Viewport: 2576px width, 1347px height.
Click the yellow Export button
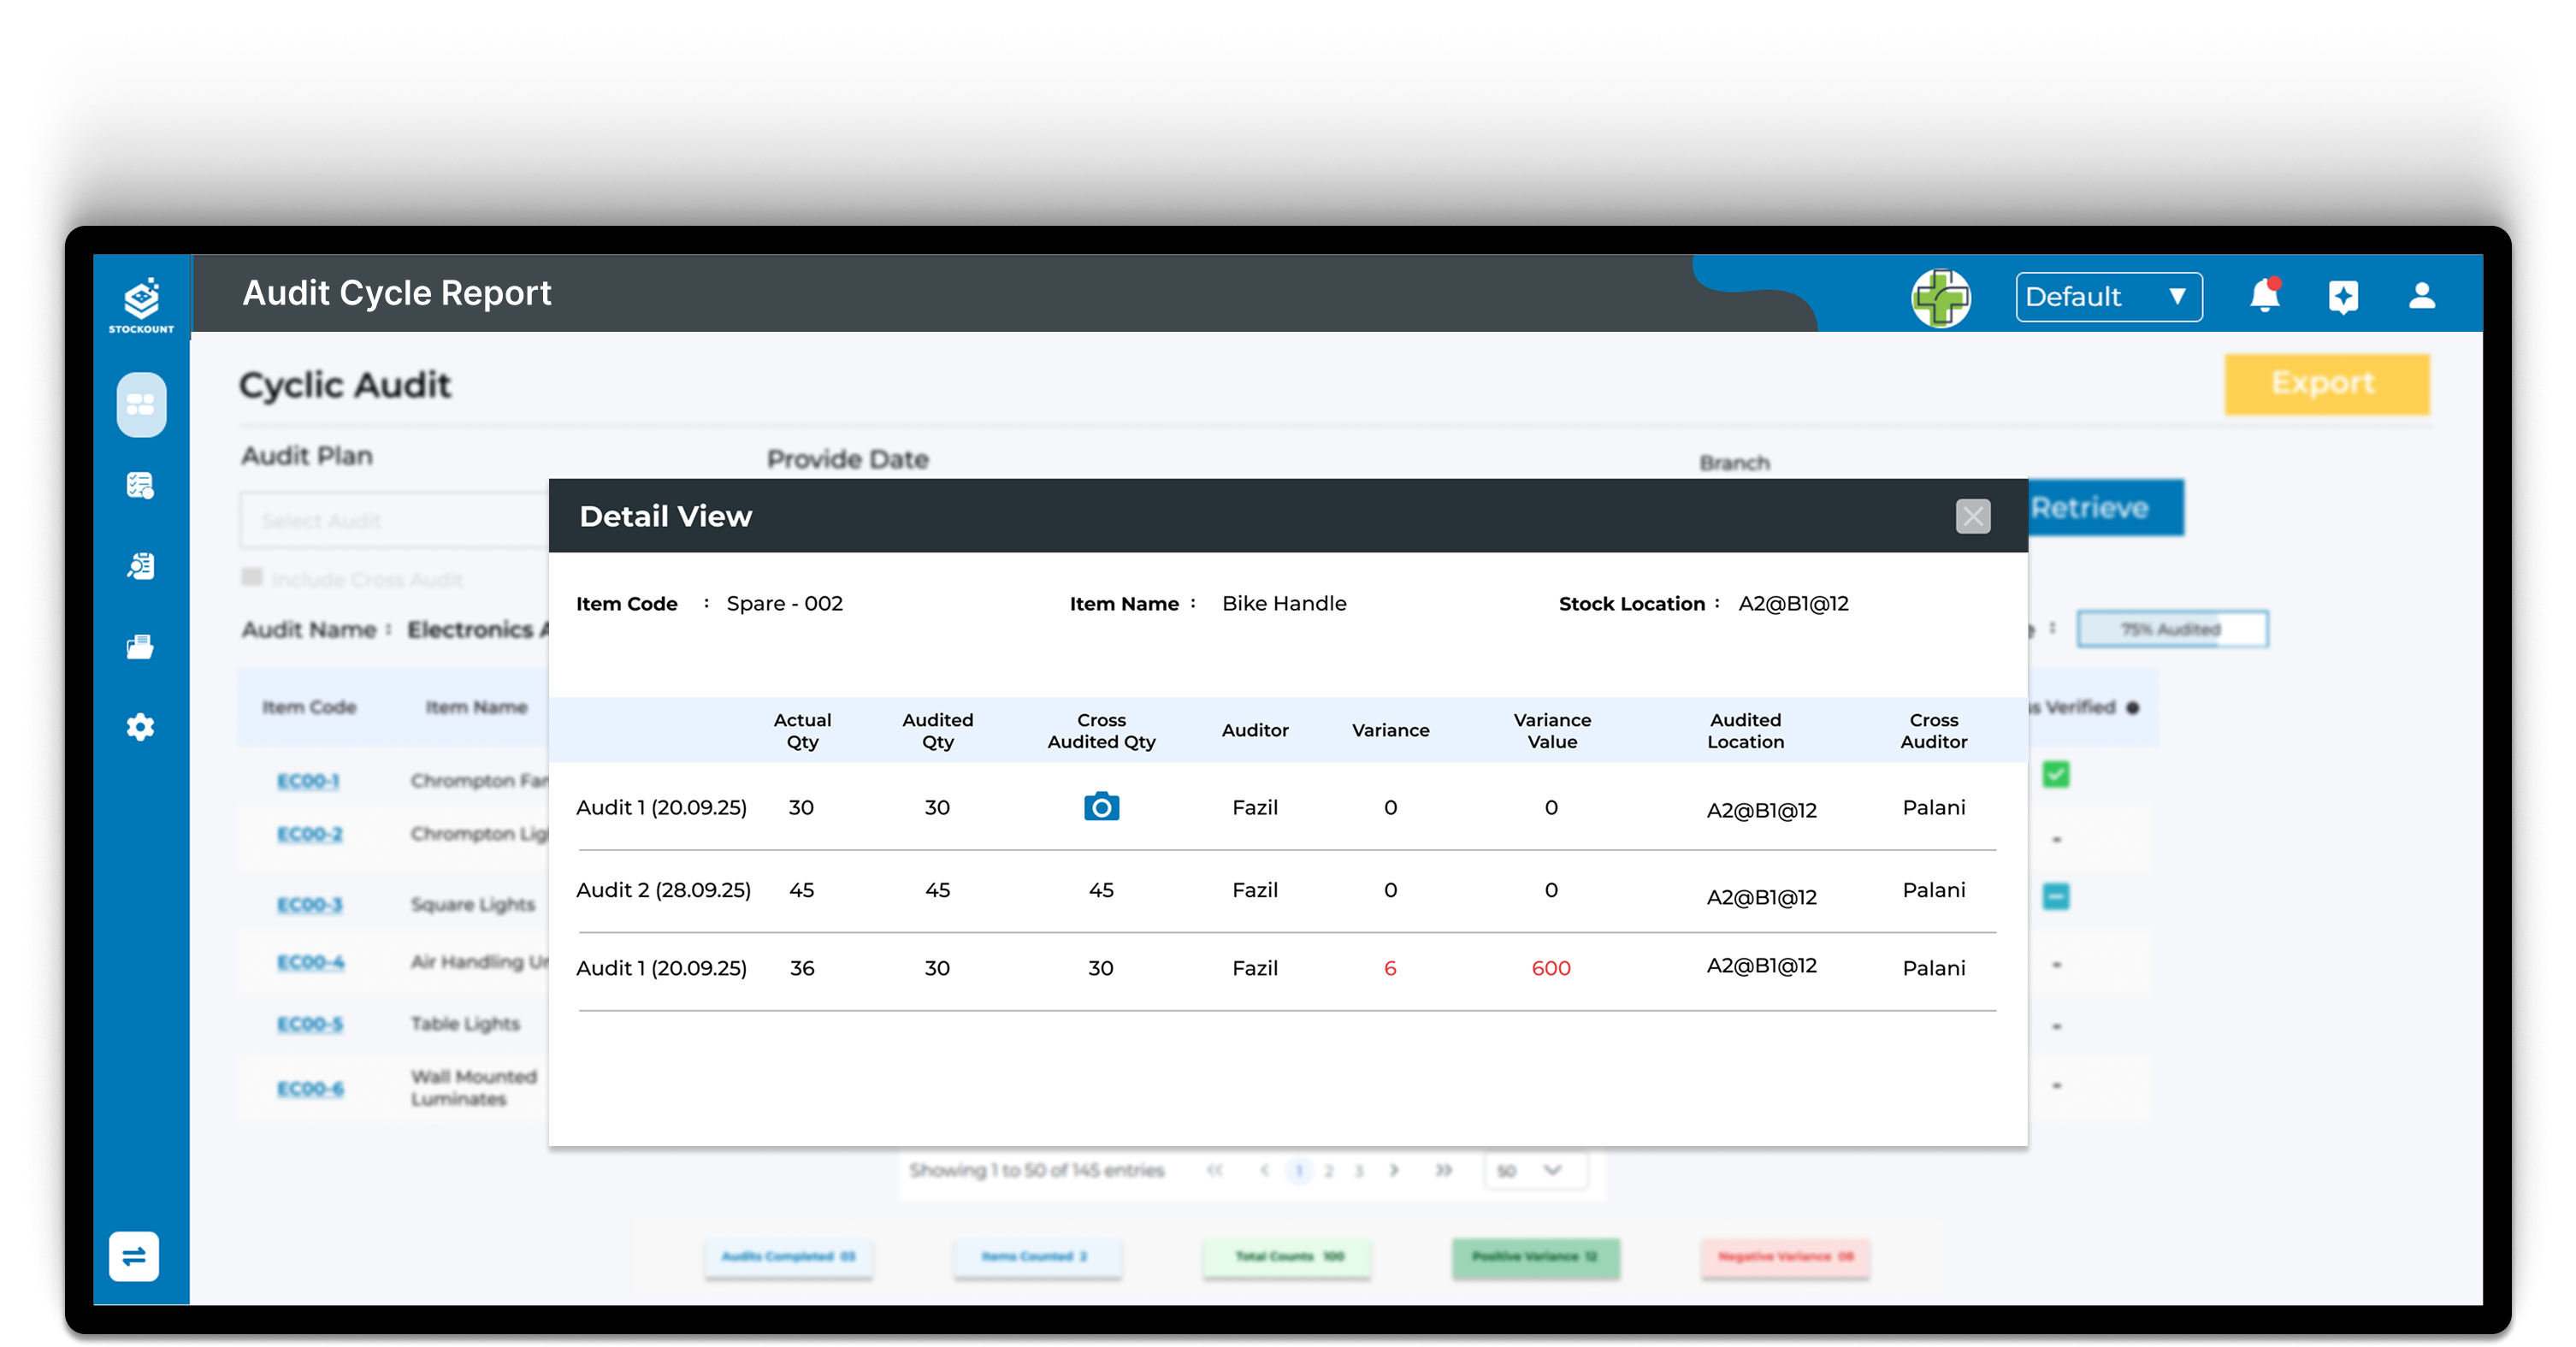2326,384
